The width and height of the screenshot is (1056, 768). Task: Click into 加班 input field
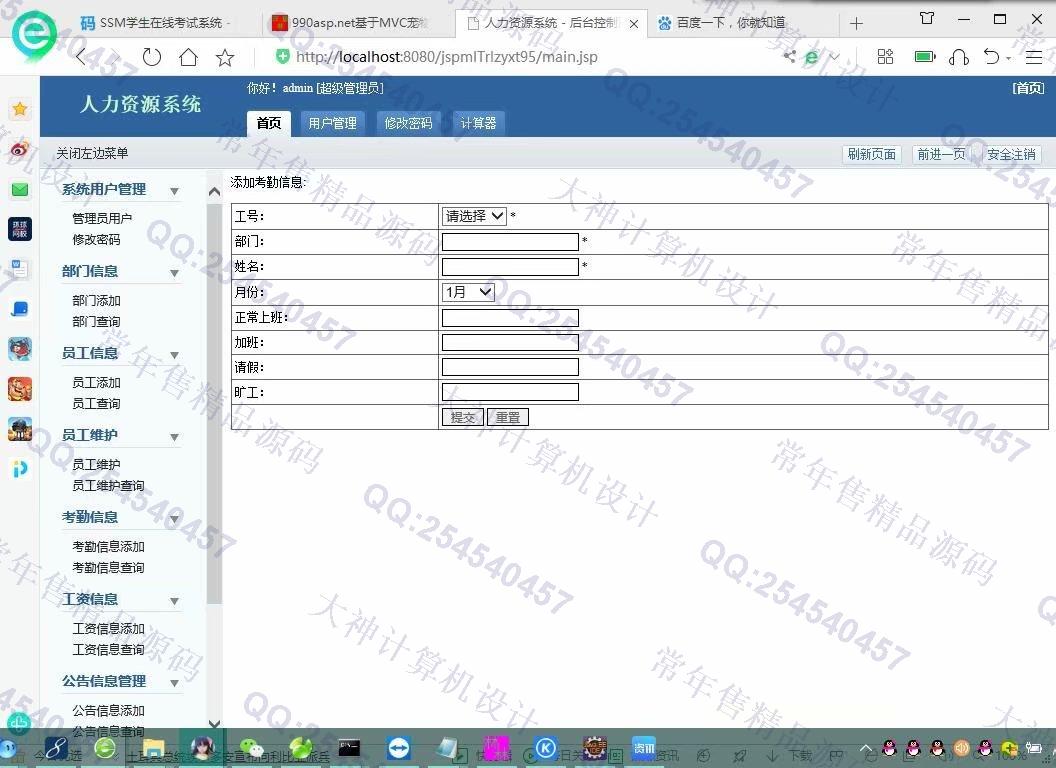tap(510, 342)
